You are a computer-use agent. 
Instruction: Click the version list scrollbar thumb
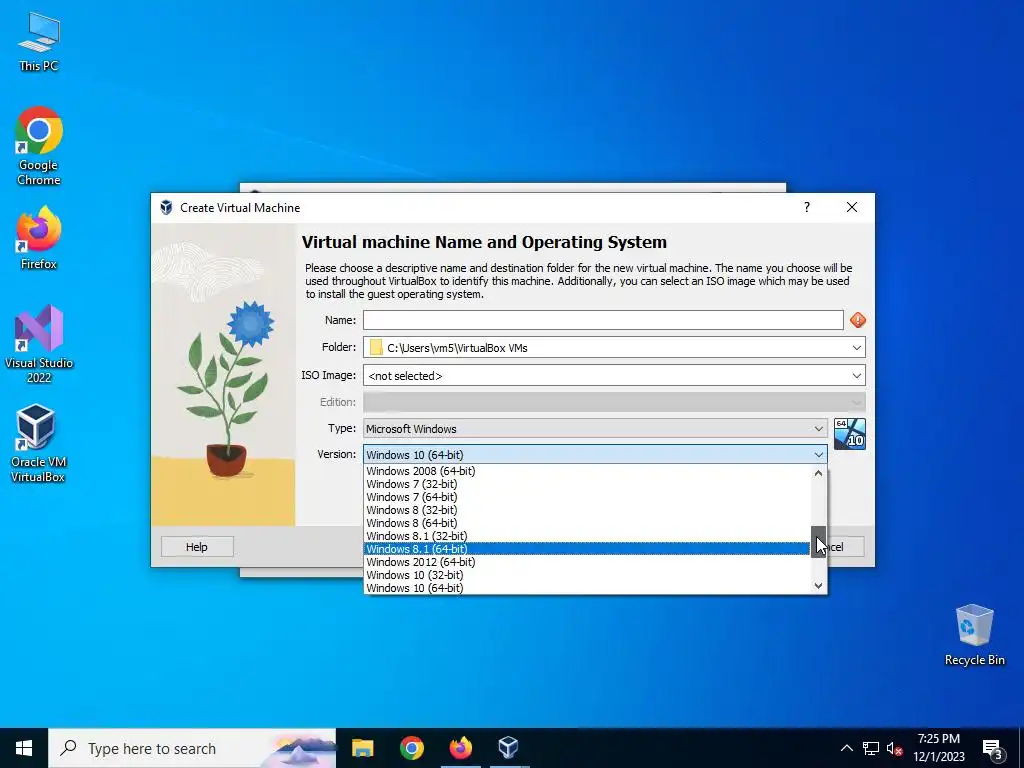tap(818, 541)
